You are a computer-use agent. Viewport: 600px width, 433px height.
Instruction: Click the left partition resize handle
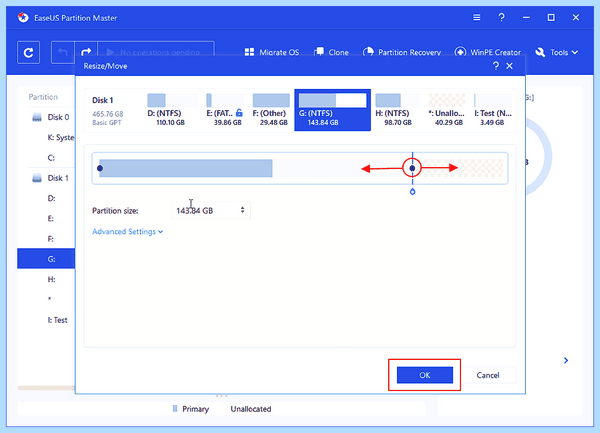(100, 168)
